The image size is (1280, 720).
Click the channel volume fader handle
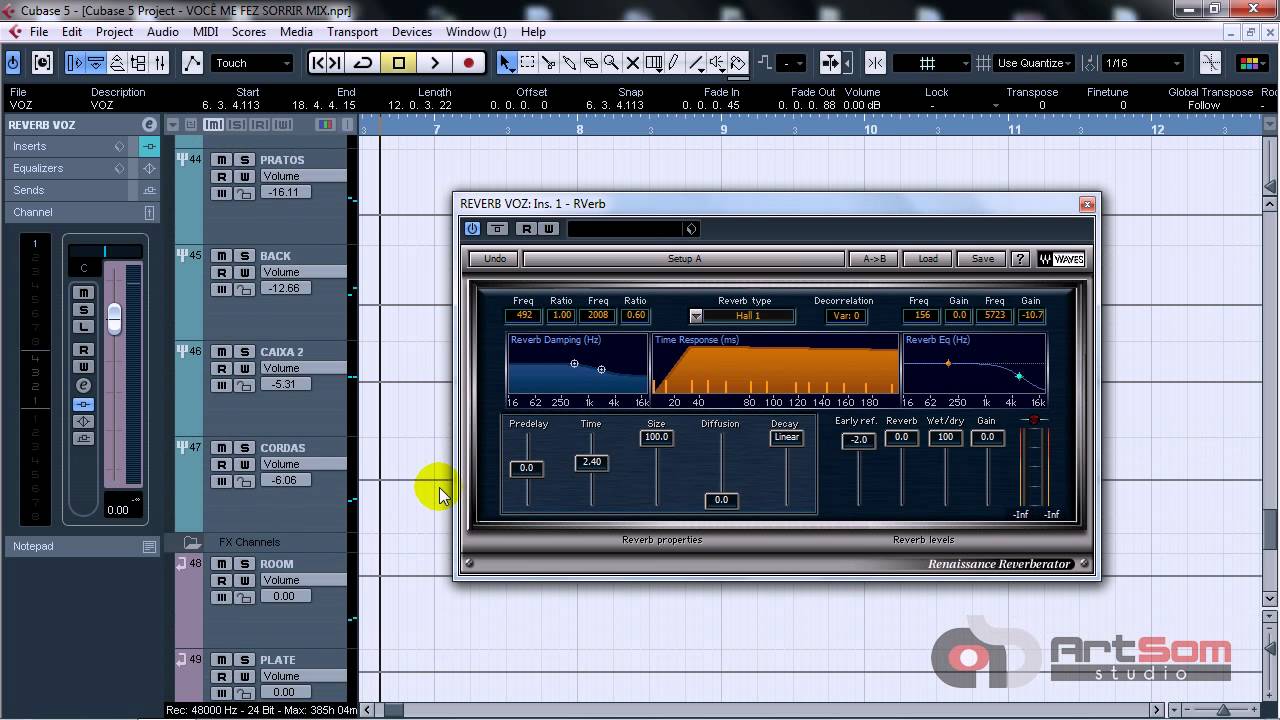point(114,317)
